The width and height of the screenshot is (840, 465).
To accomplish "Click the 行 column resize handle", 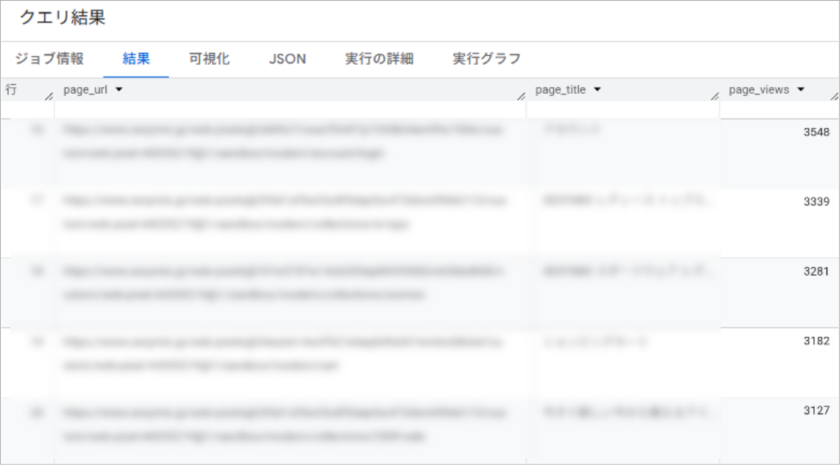I will click(48, 96).
